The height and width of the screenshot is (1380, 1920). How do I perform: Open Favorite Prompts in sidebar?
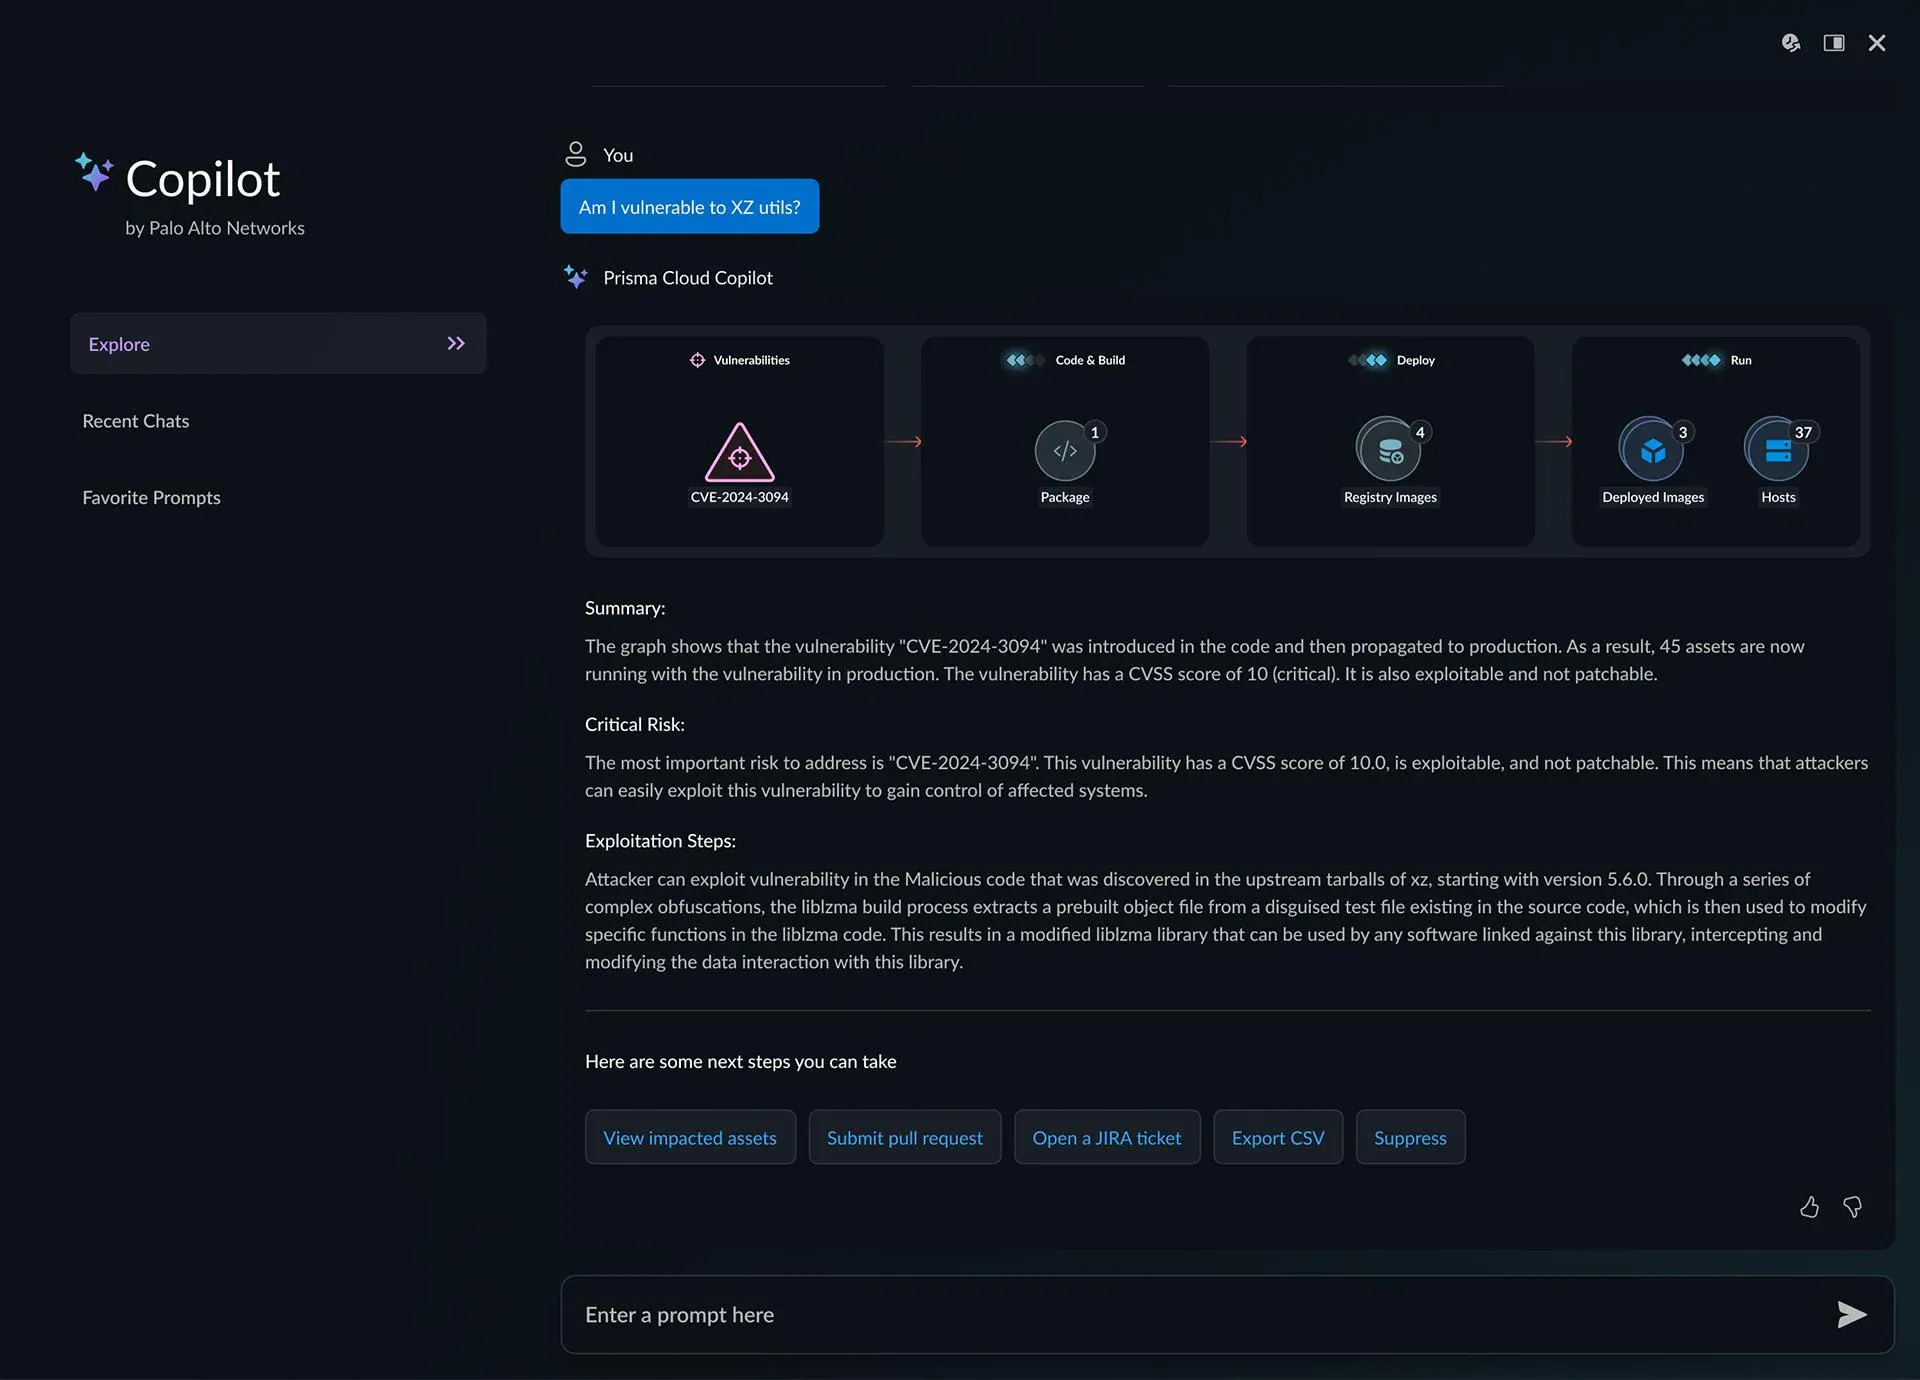[151, 497]
